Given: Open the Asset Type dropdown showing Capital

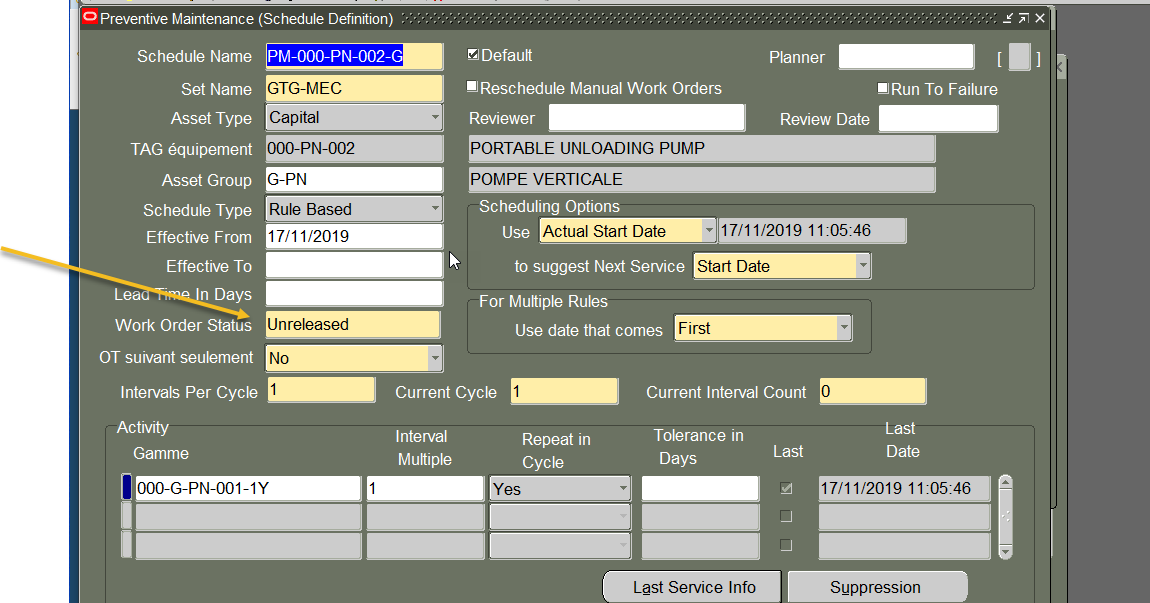Looking at the screenshot, I should tap(434, 117).
